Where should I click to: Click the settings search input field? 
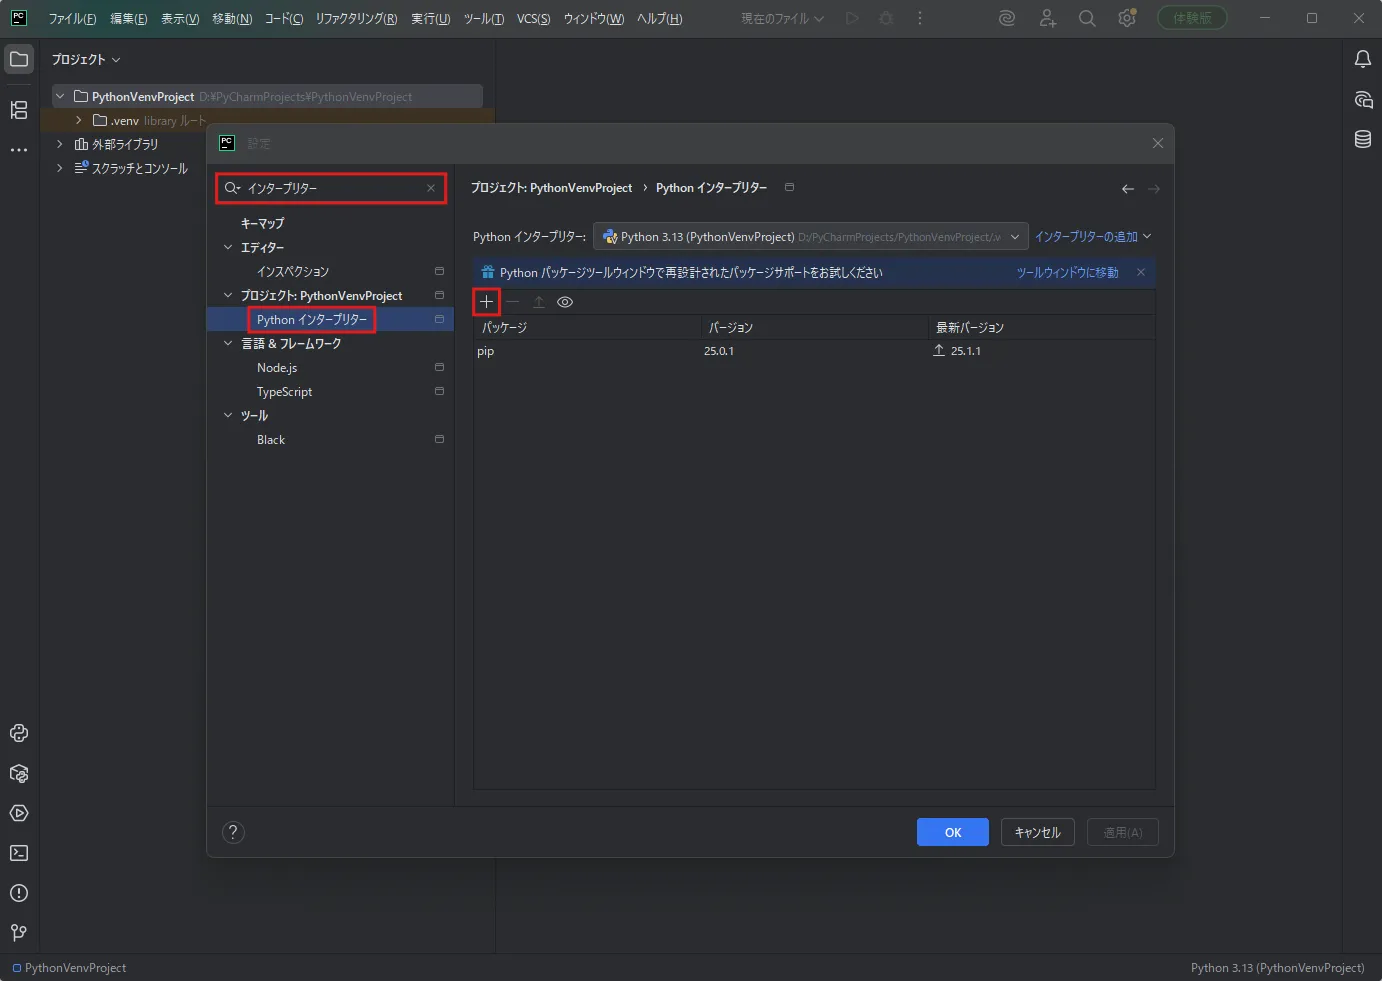click(x=331, y=188)
